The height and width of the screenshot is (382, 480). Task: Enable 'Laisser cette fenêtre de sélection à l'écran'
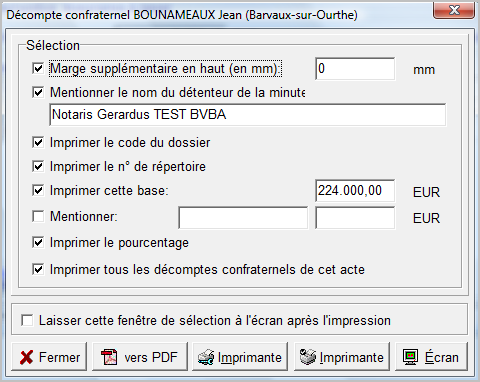click(x=27, y=320)
